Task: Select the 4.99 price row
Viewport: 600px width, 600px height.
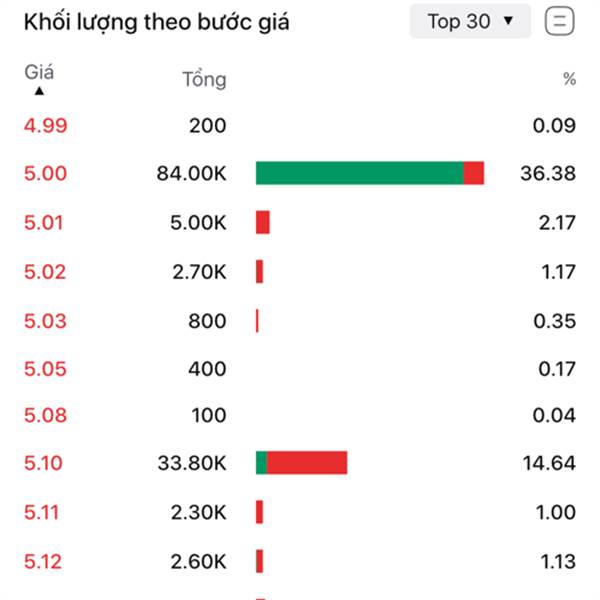Action: (300, 126)
